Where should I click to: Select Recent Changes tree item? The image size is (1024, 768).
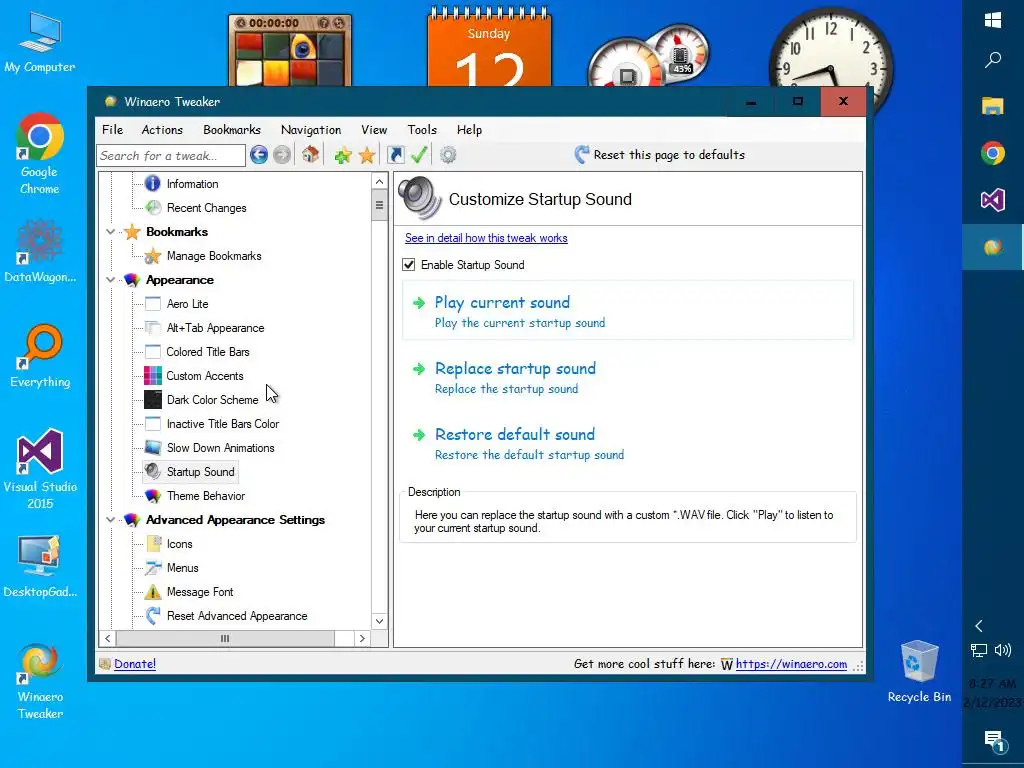[206, 208]
